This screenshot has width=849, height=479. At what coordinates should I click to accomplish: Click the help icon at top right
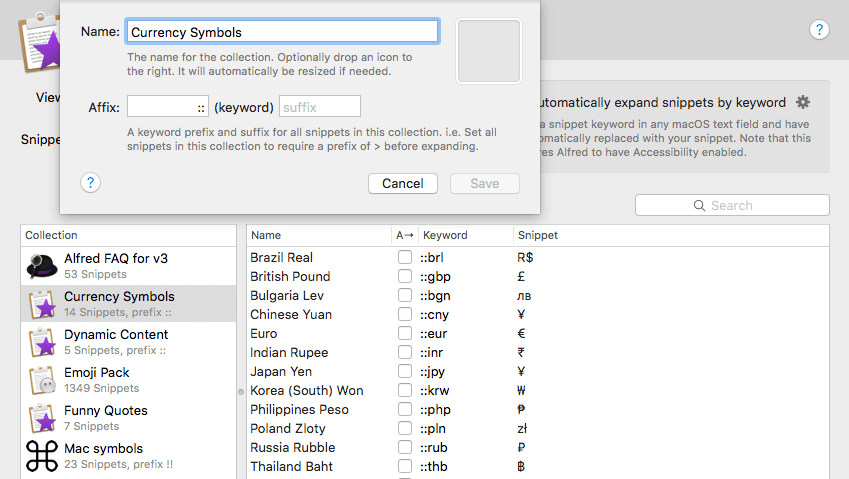(x=819, y=29)
